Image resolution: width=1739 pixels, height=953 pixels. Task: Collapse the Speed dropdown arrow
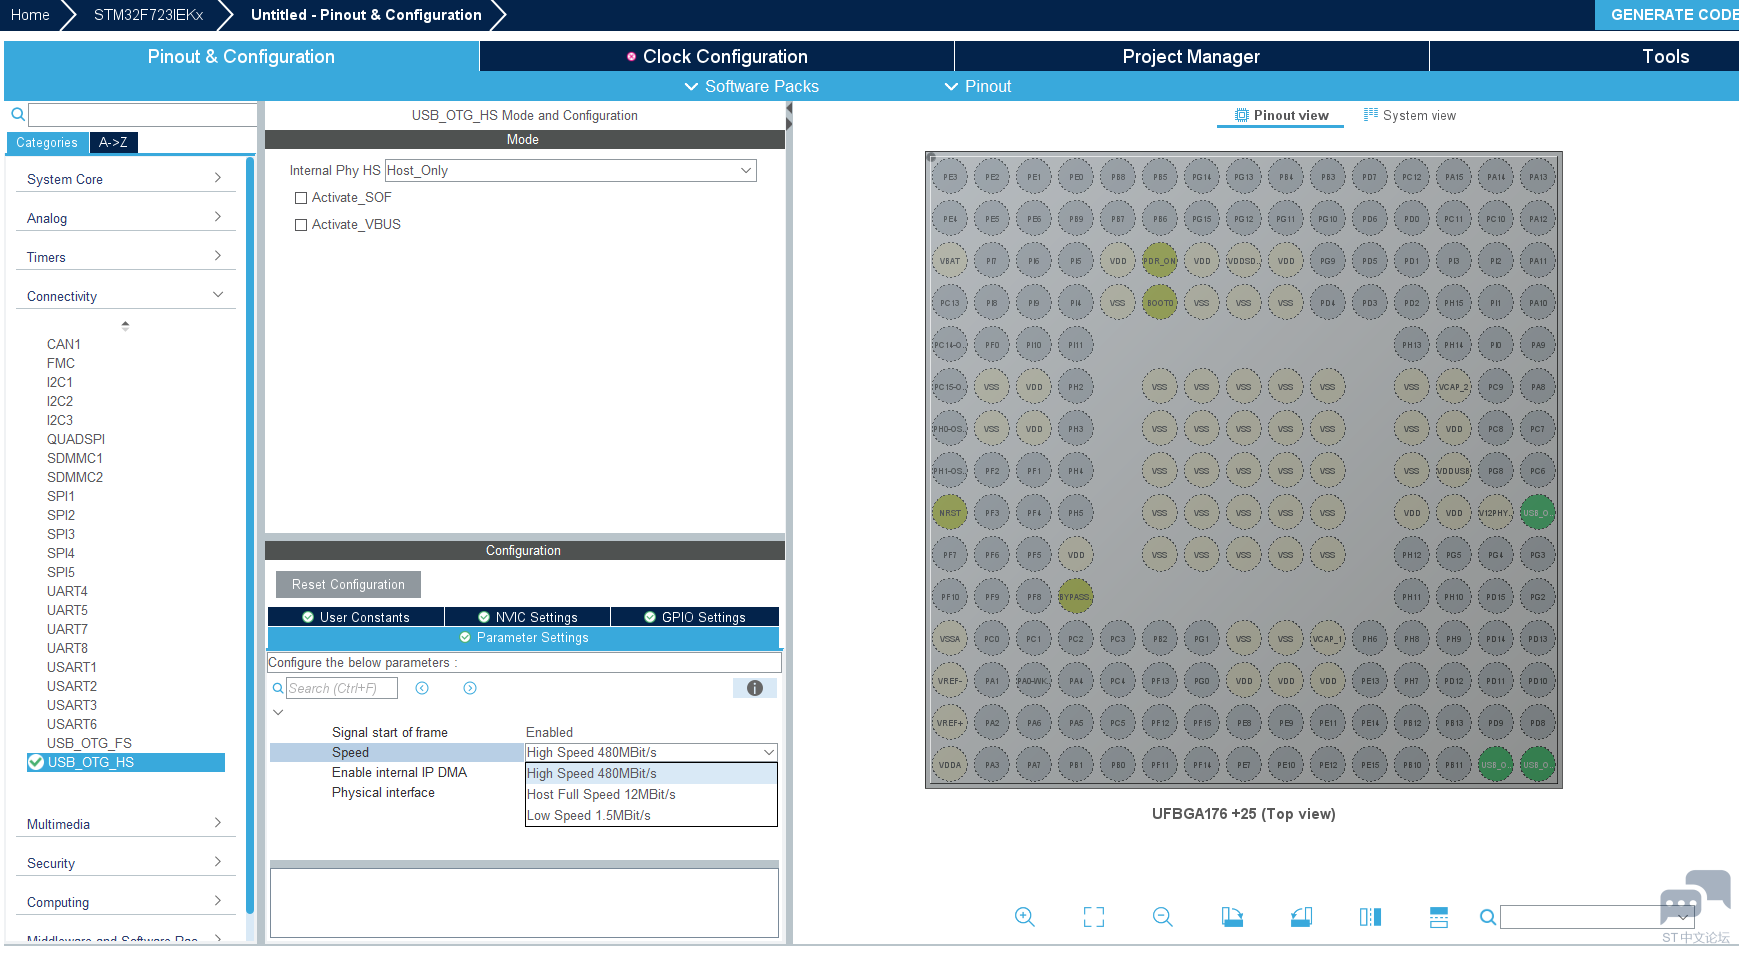coord(769,752)
